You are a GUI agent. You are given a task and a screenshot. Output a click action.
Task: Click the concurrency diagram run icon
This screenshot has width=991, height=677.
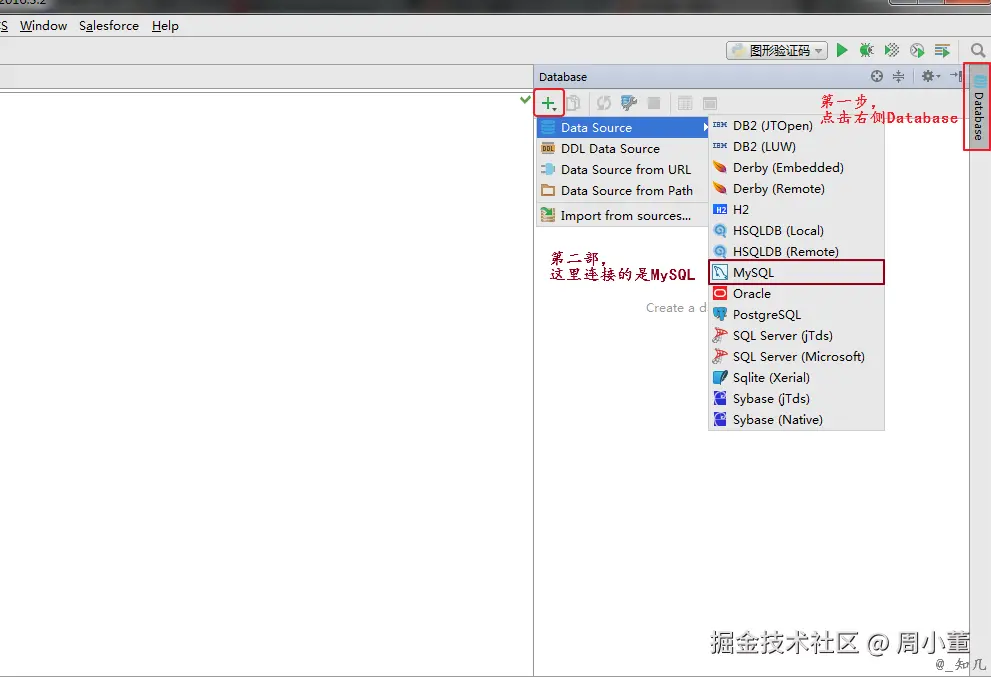pyautogui.click(x=942, y=50)
